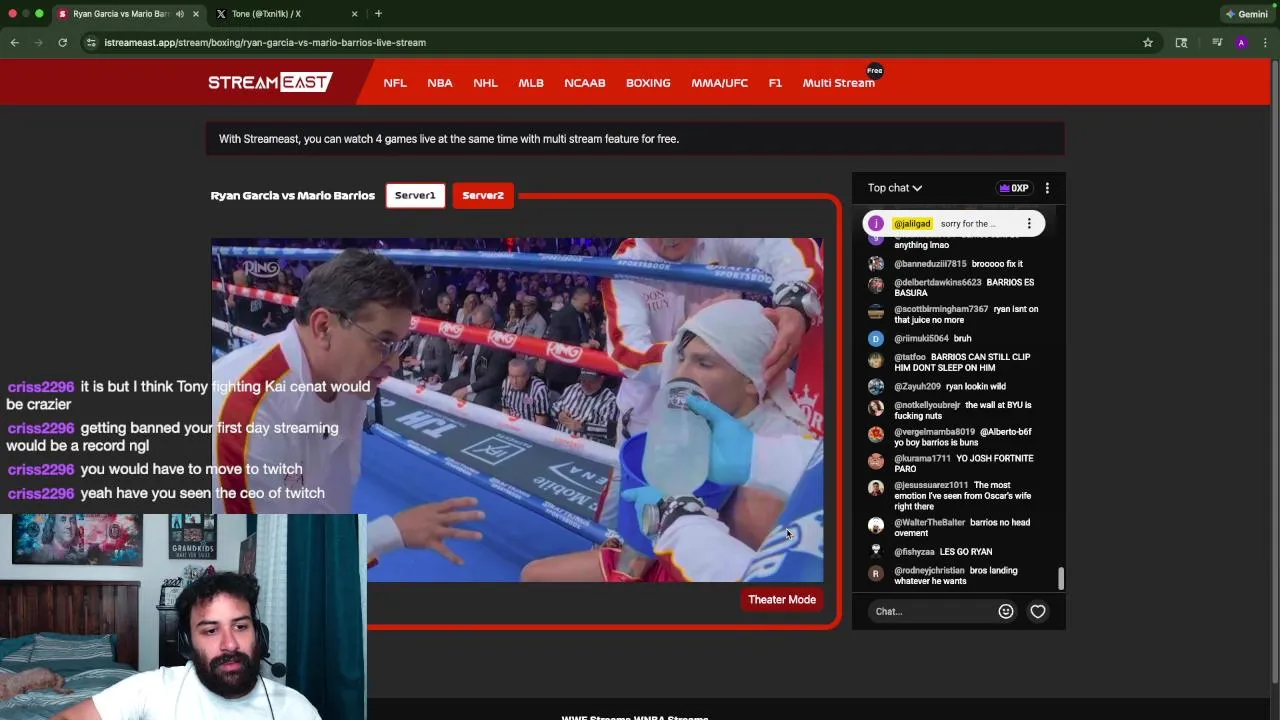Image resolution: width=1280 pixels, height=720 pixels.
Task: Open the purple profile avatar A
Action: 1241,42
